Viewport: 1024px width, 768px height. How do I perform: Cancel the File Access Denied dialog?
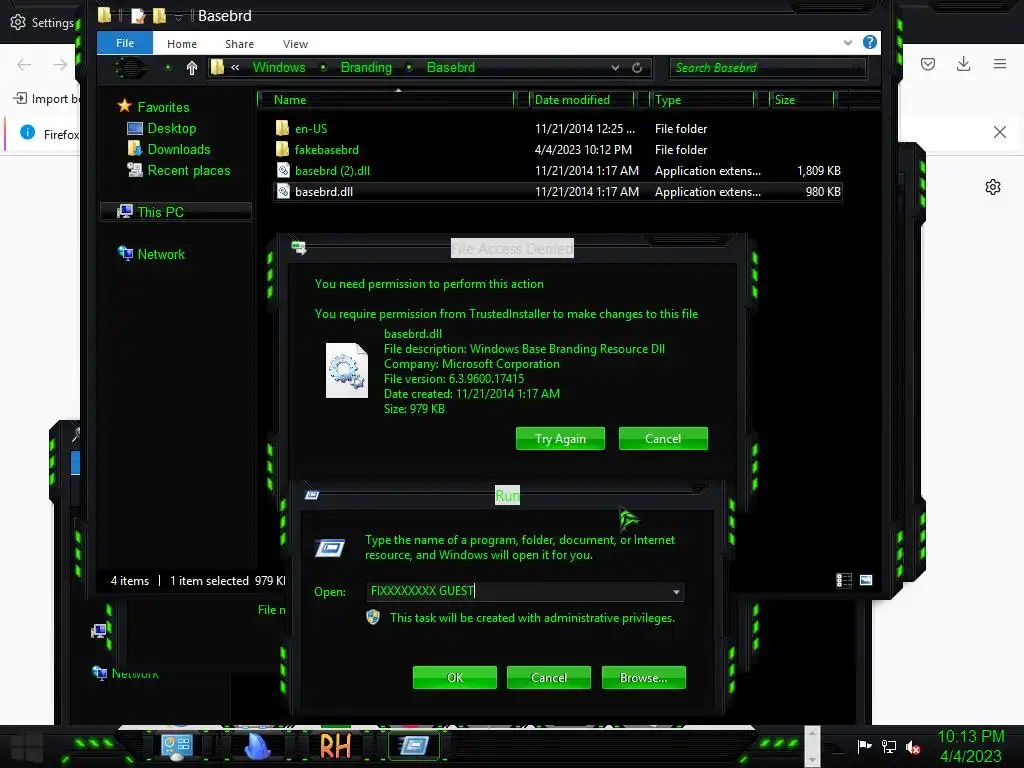tap(663, 438)
